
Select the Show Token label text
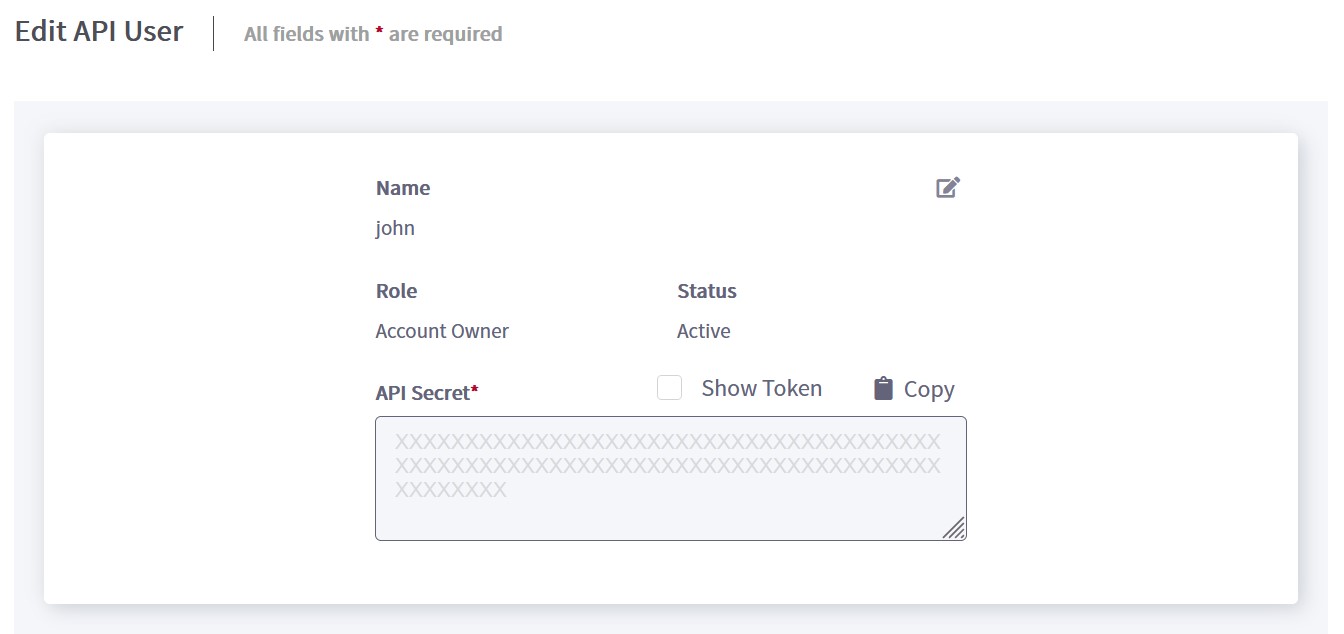[x=762, y=388]
